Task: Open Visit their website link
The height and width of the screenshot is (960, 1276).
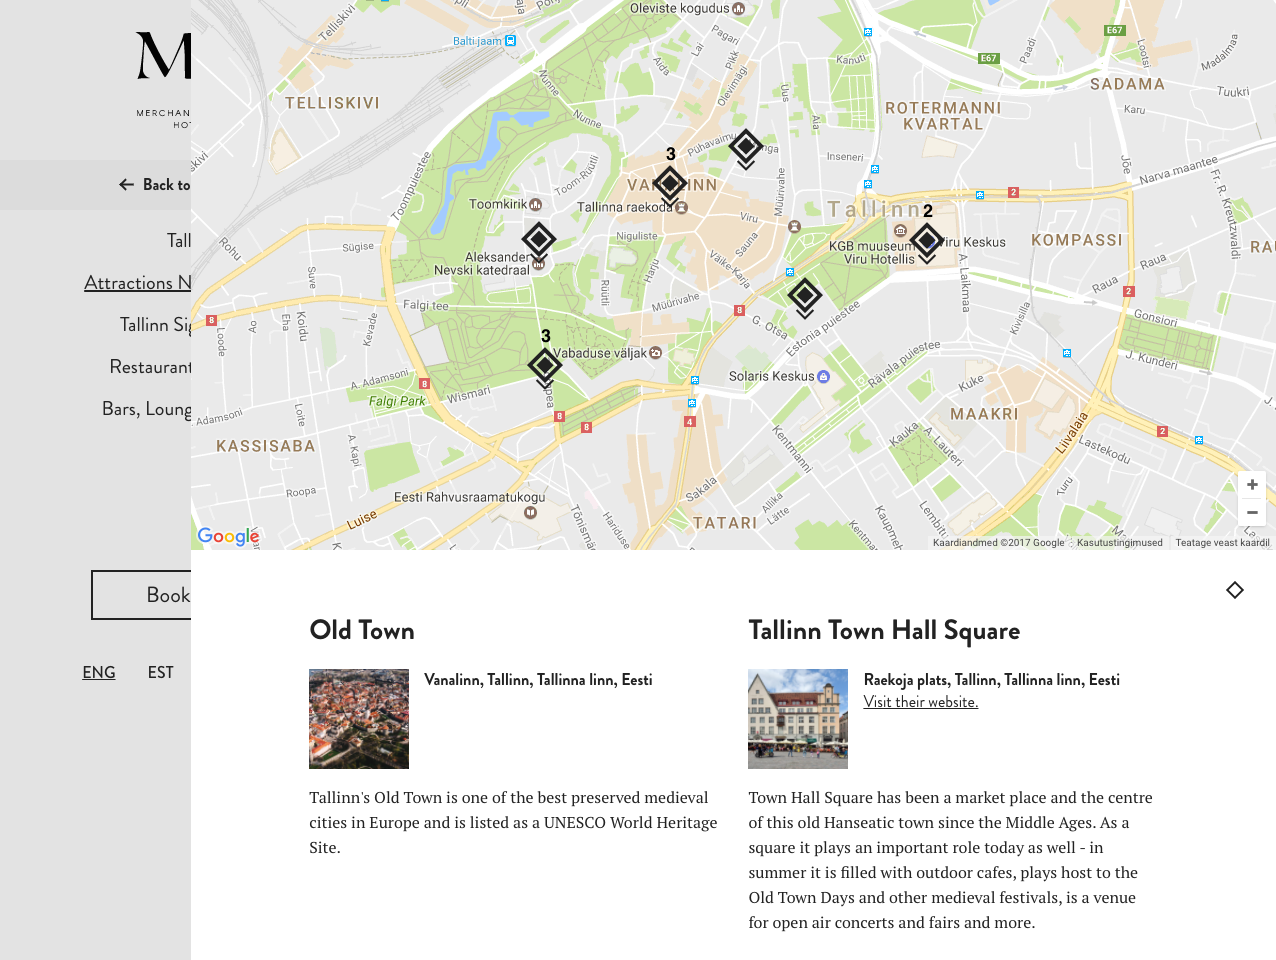Action: pos(921,702)
